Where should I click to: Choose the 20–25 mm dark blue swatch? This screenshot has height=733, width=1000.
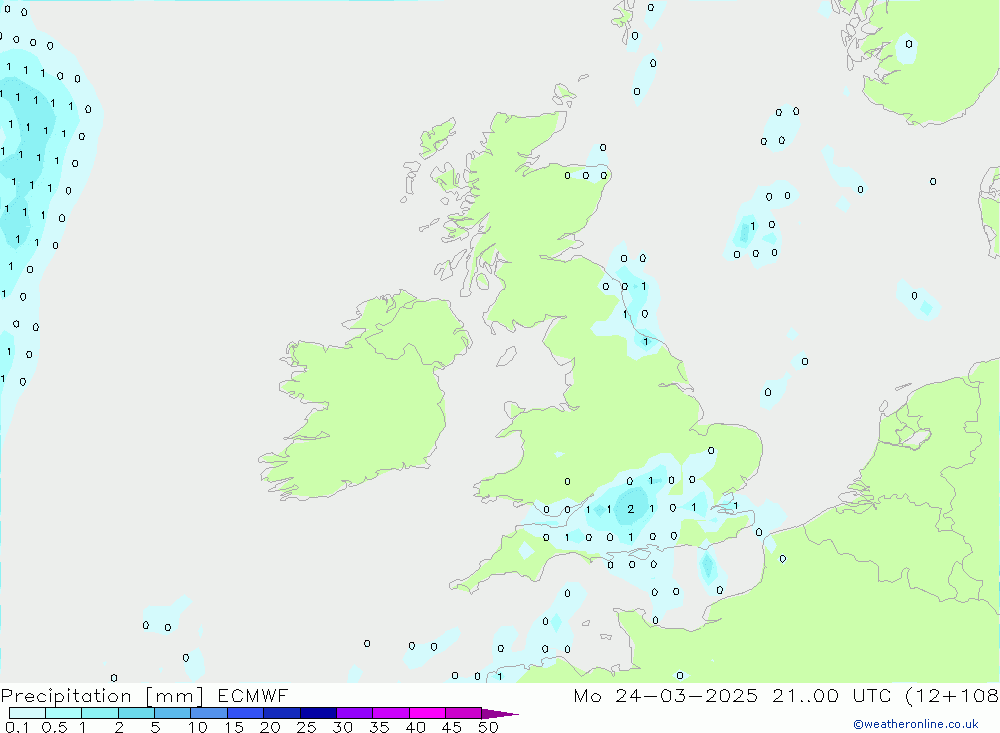[x=282, y=713]
